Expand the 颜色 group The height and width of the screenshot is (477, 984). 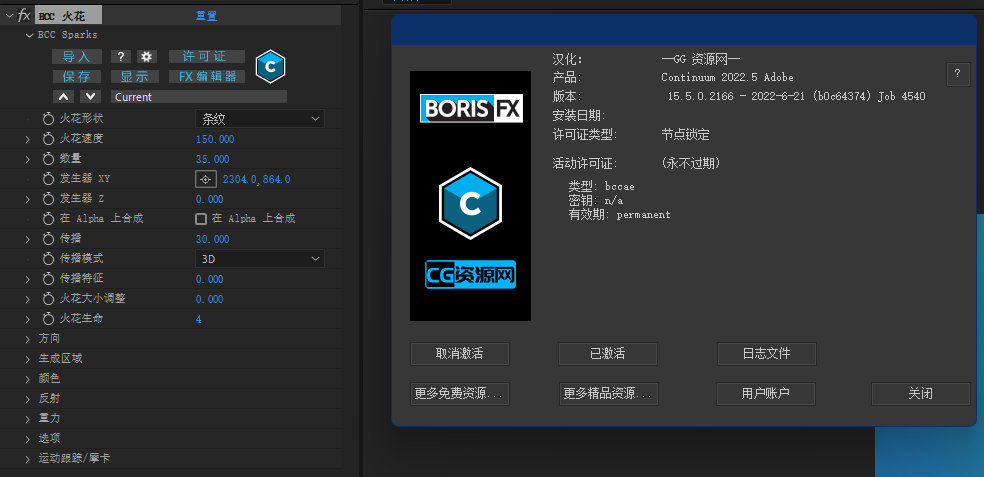28,379
